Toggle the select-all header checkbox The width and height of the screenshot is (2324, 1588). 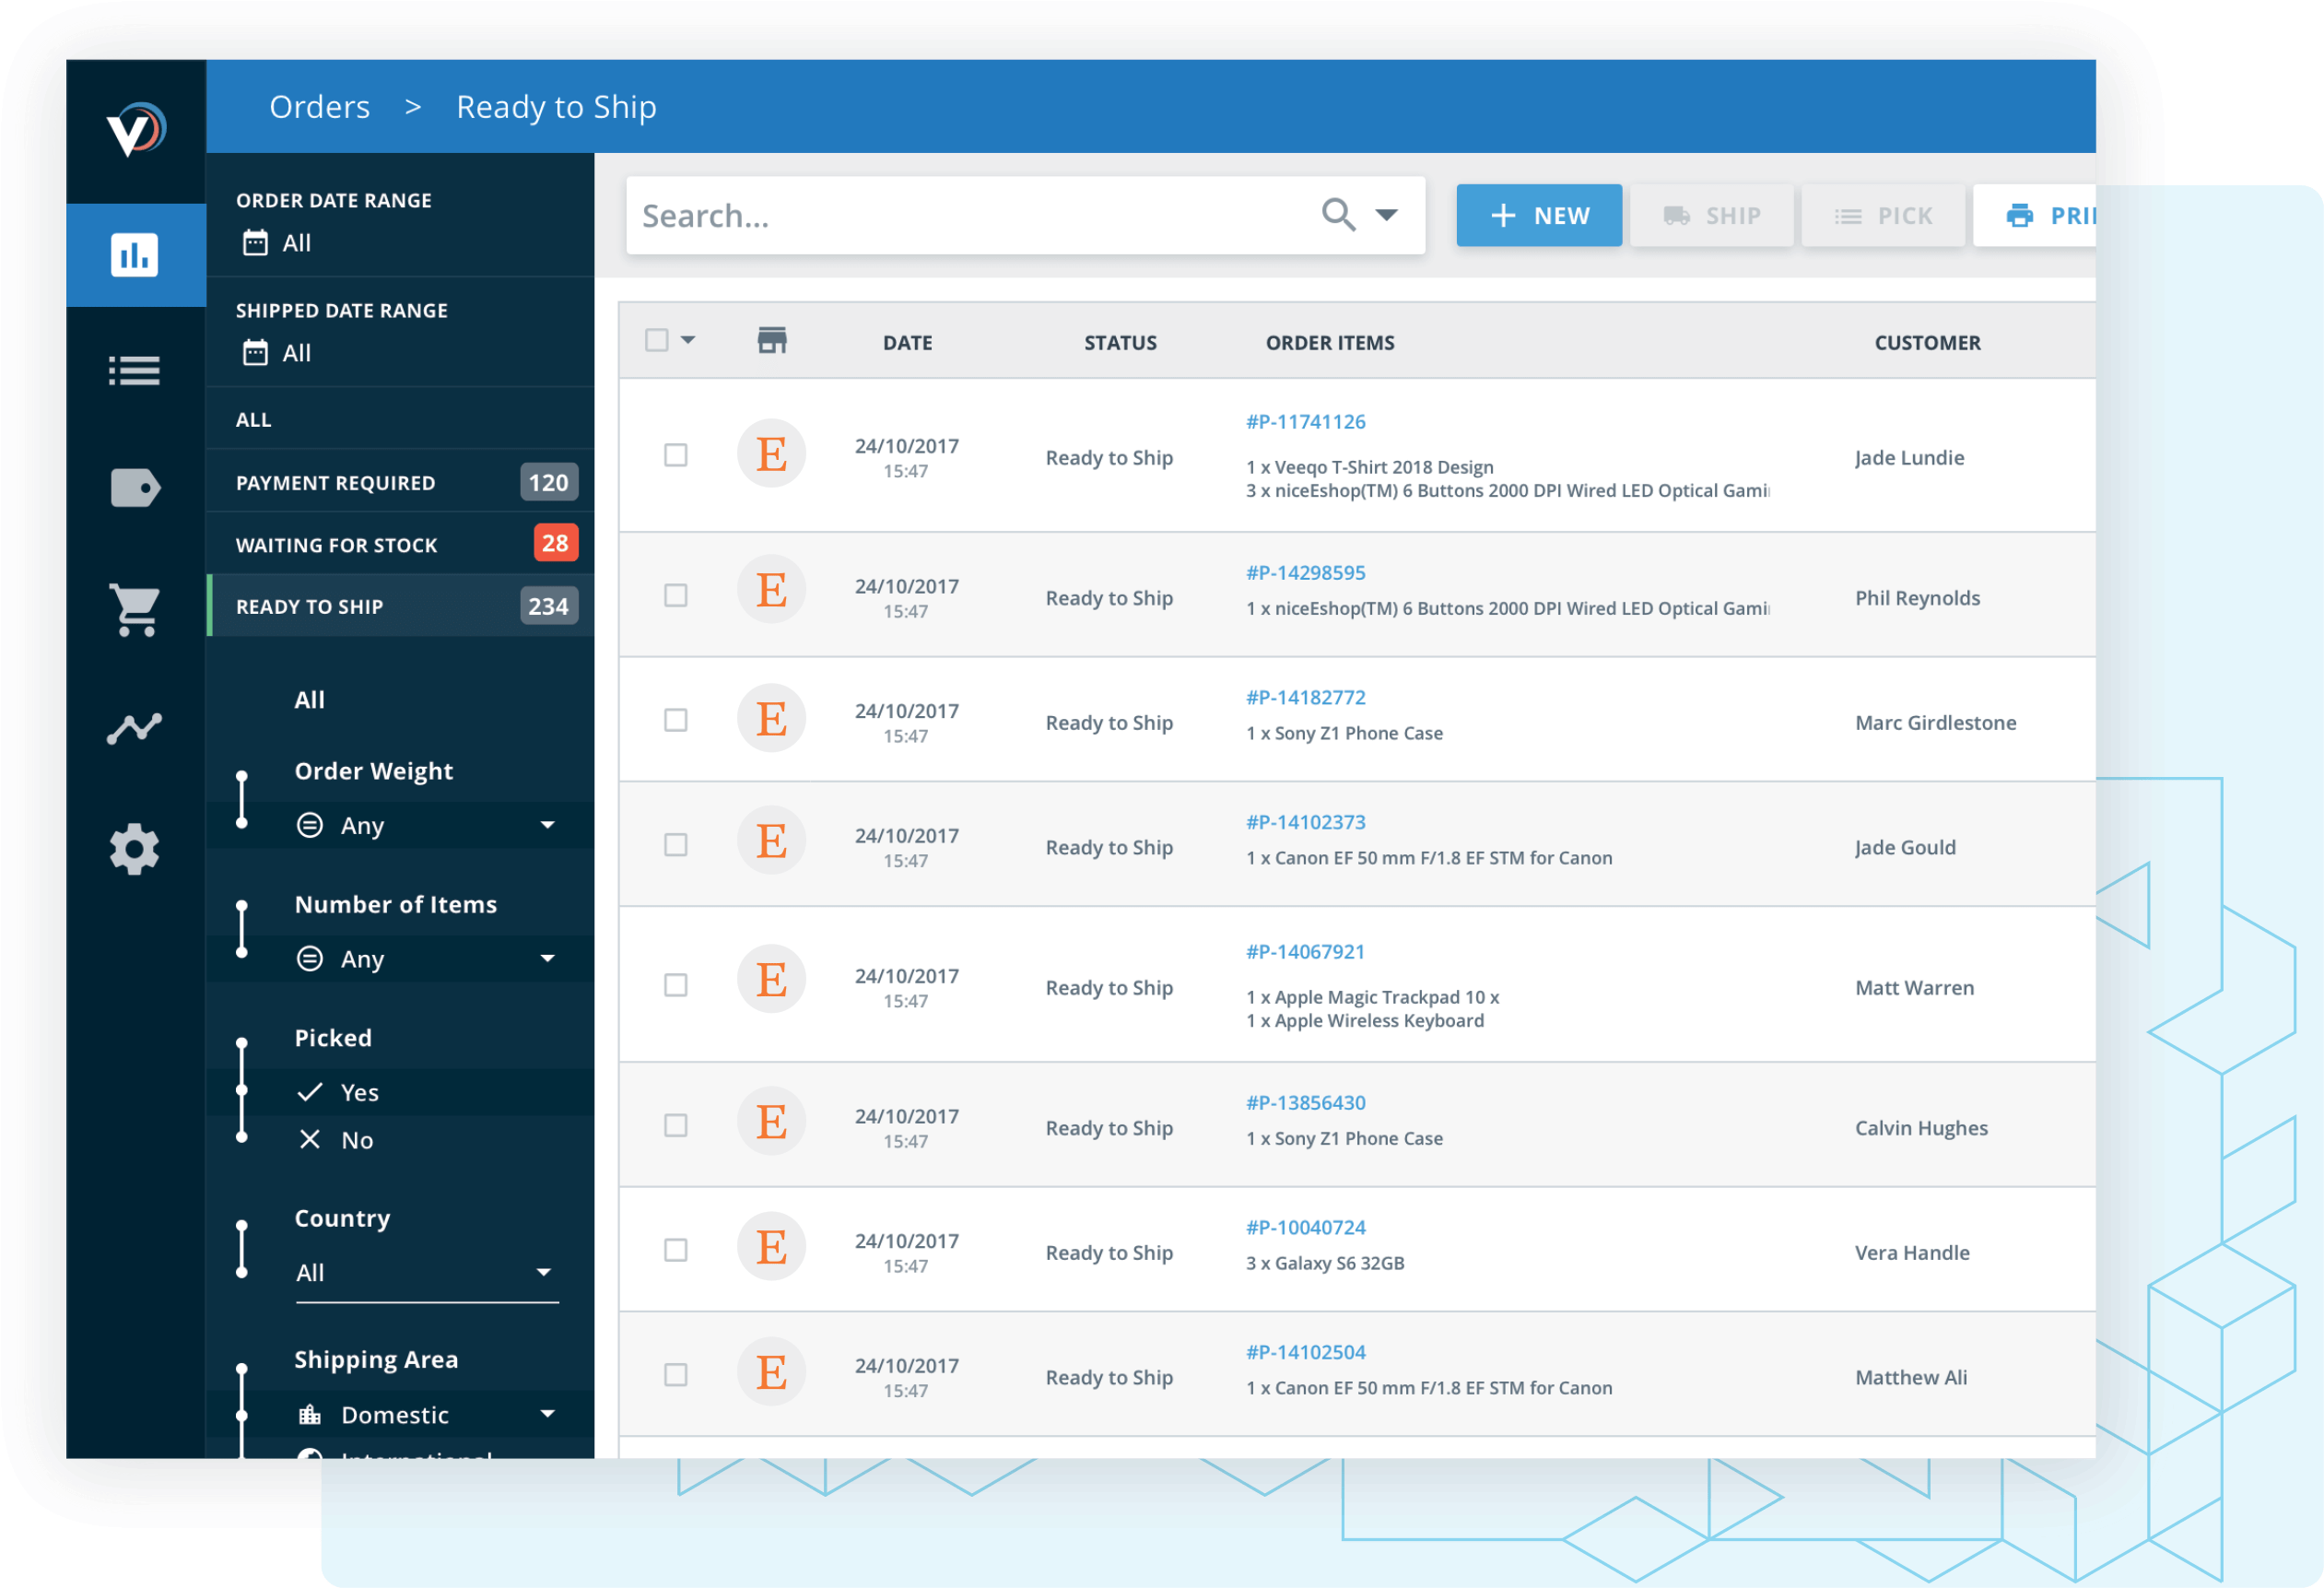click(657, 341)
